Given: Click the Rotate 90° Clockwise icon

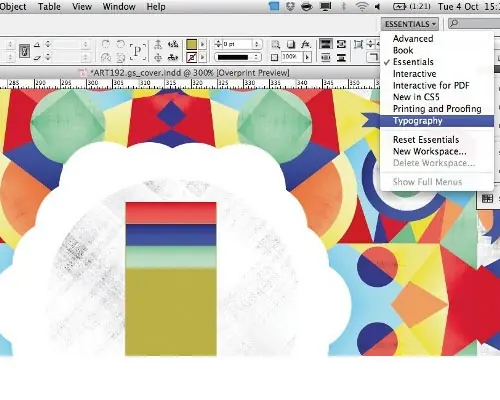Looking at the screenshot, I should point(106,44).
